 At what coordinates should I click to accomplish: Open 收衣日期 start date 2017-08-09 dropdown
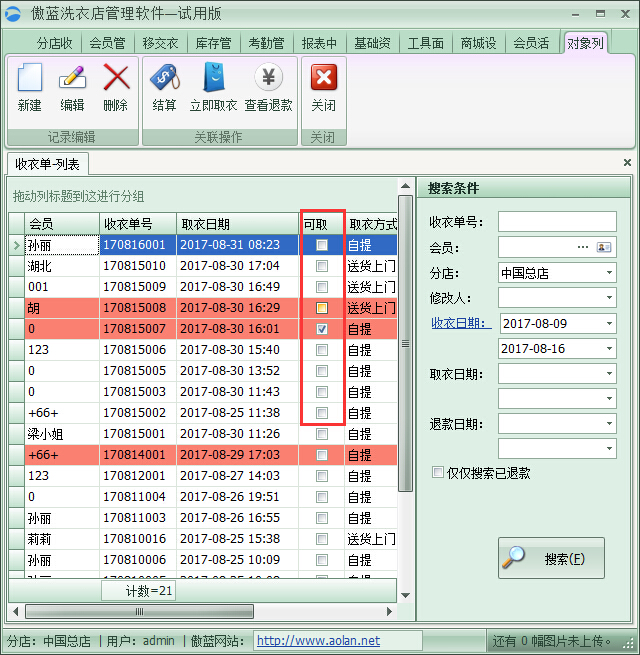609,323
